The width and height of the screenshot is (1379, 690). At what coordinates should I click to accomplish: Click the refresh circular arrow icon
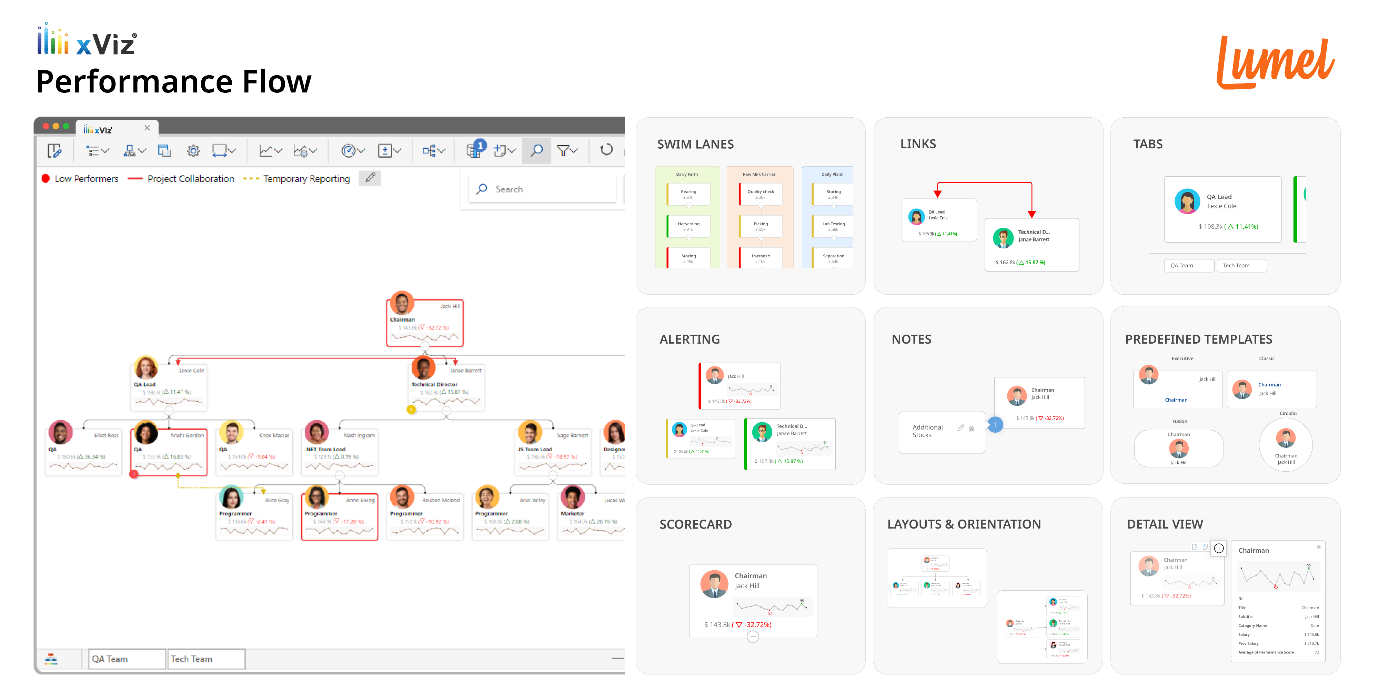pos(606,150)
